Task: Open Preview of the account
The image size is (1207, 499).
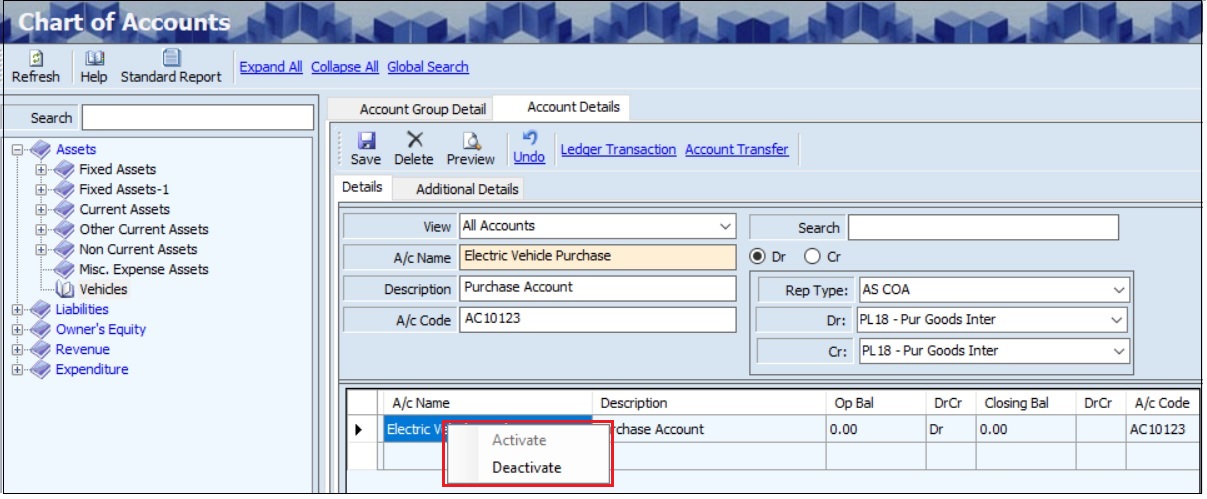Action: [x=470, y=141]
